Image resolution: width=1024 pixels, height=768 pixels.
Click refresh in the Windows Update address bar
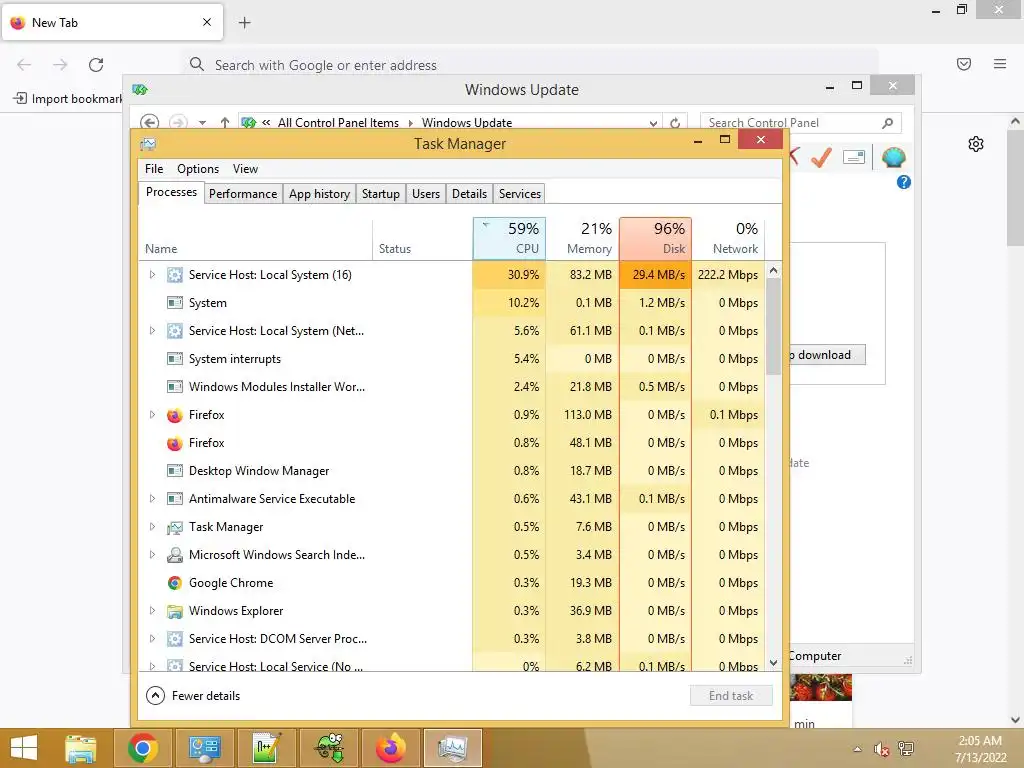[675, 123]
